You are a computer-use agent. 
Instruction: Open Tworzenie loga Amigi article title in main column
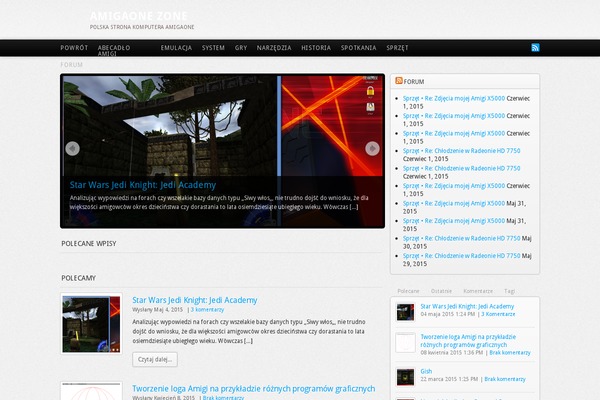coord(254,389)
